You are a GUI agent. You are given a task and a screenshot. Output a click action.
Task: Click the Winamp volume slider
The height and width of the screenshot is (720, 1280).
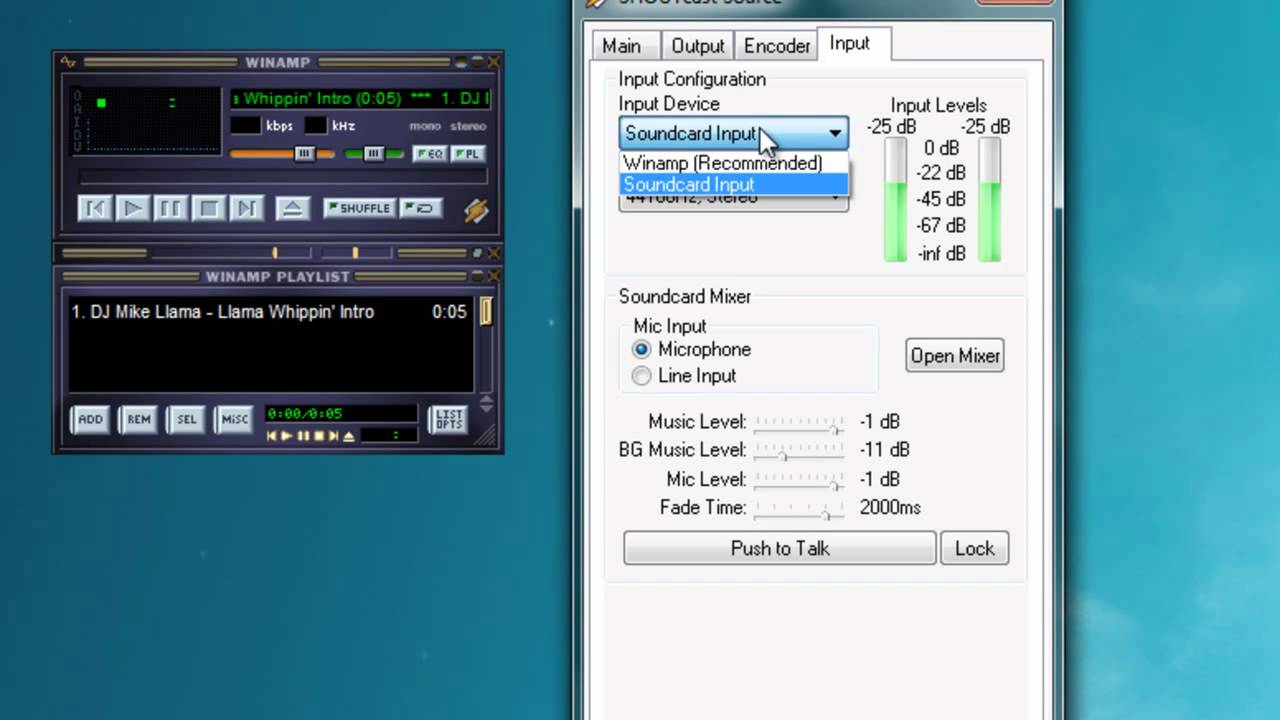click(281, 153)
